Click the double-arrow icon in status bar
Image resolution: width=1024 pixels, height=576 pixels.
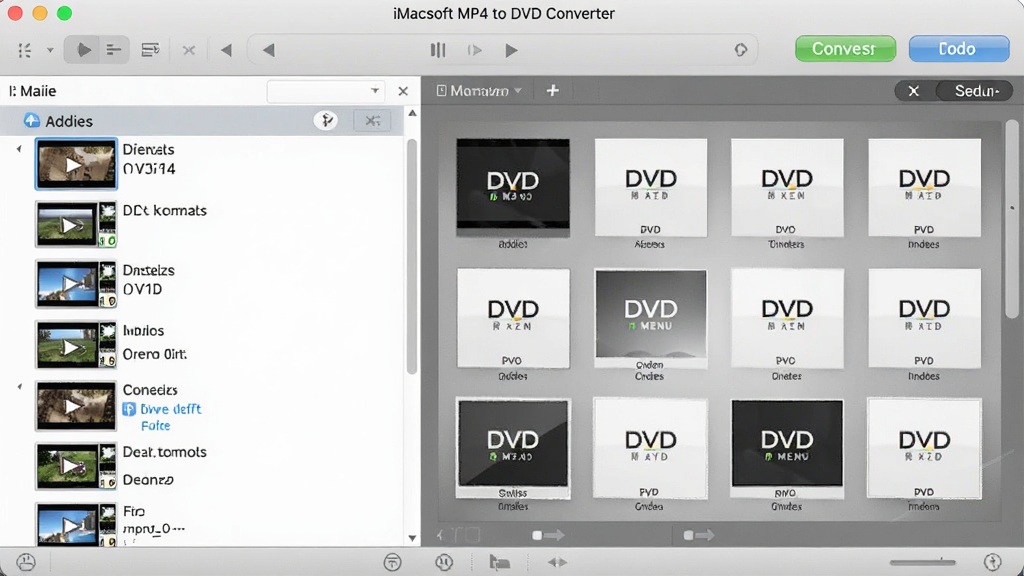pyautogui.click(x=557, y=562)
